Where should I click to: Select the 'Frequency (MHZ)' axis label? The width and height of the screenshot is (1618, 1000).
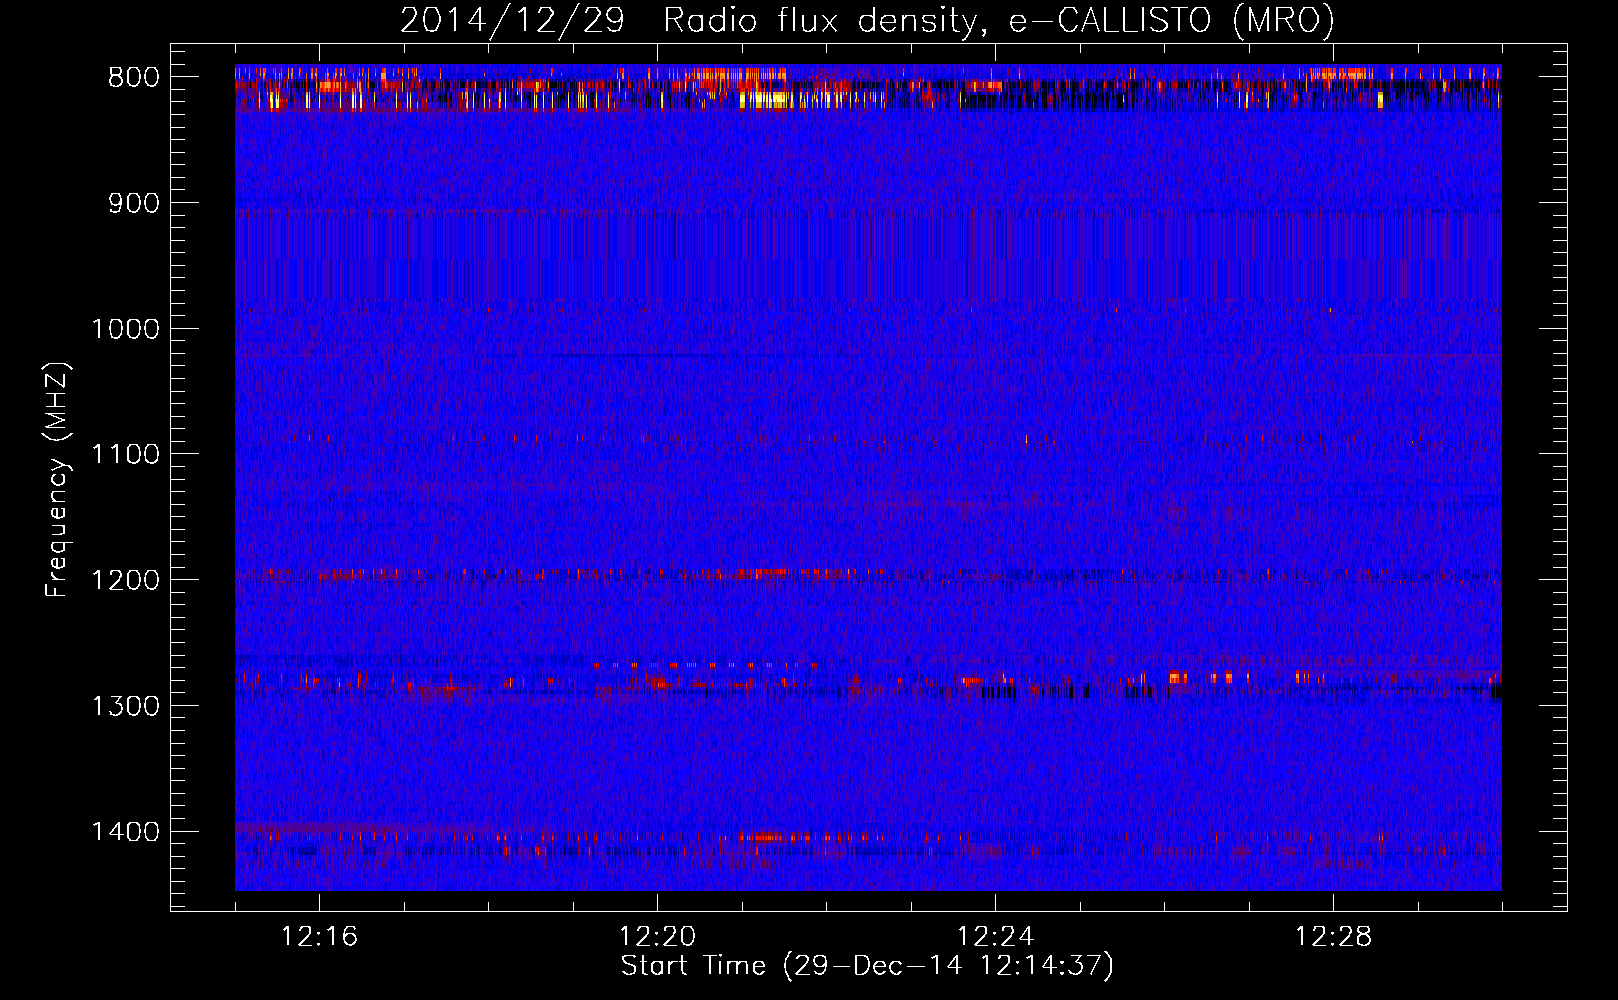click(x=58, y=479)
